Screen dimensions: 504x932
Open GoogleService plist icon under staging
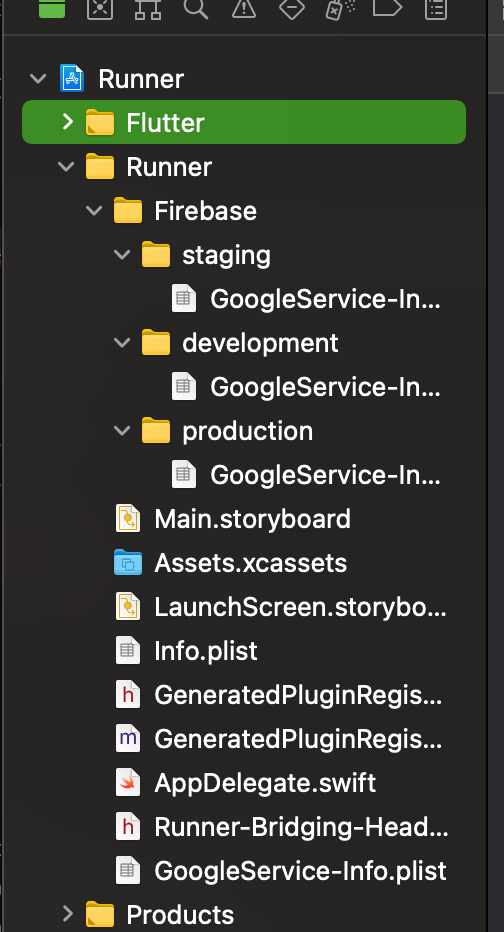point(184,298)
